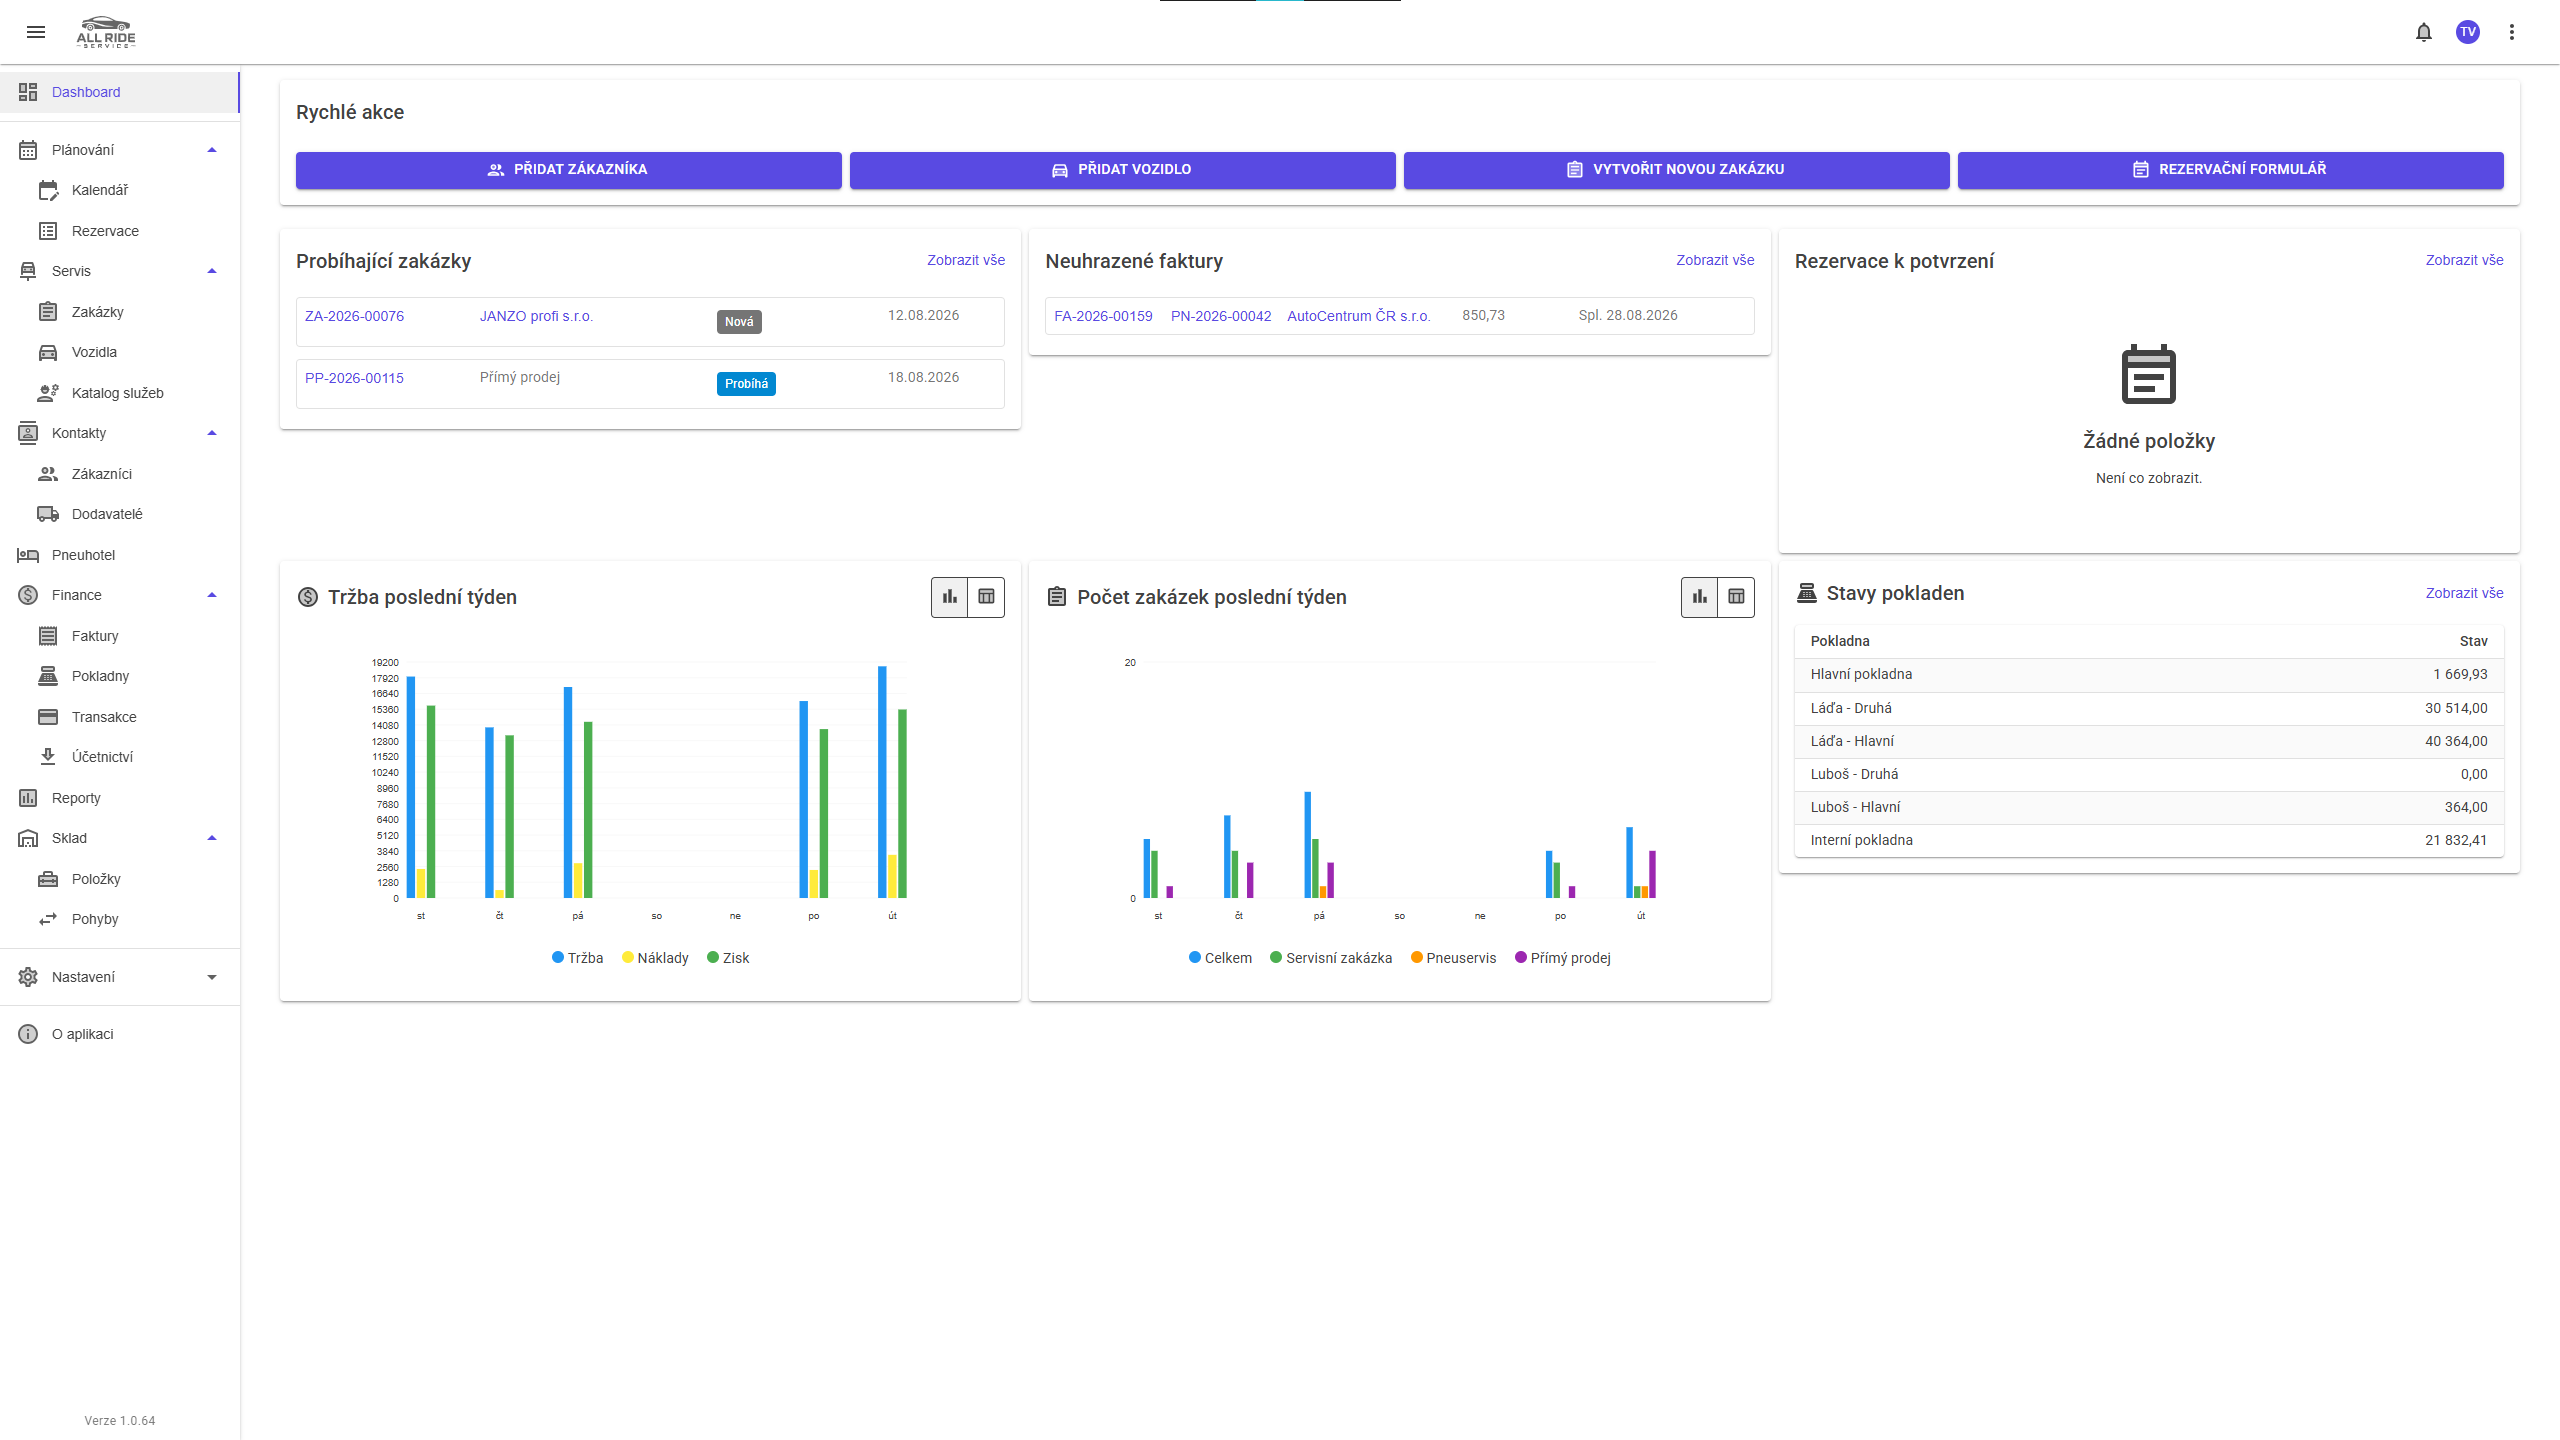Toggle the Náklady series in legend
Viewport: 2560px width, 1440px height.
click(655, 958)
